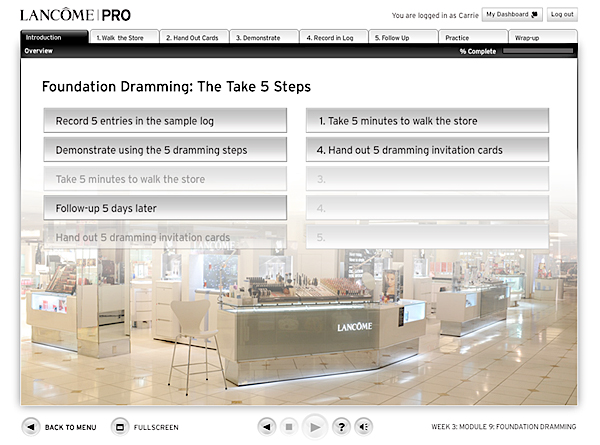Click the % Complete progress bar

[538, 51]
